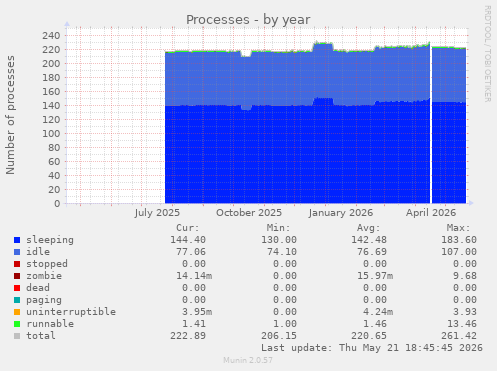
Task: Click zombie maximum value 9.68
Action: (465, 276)
